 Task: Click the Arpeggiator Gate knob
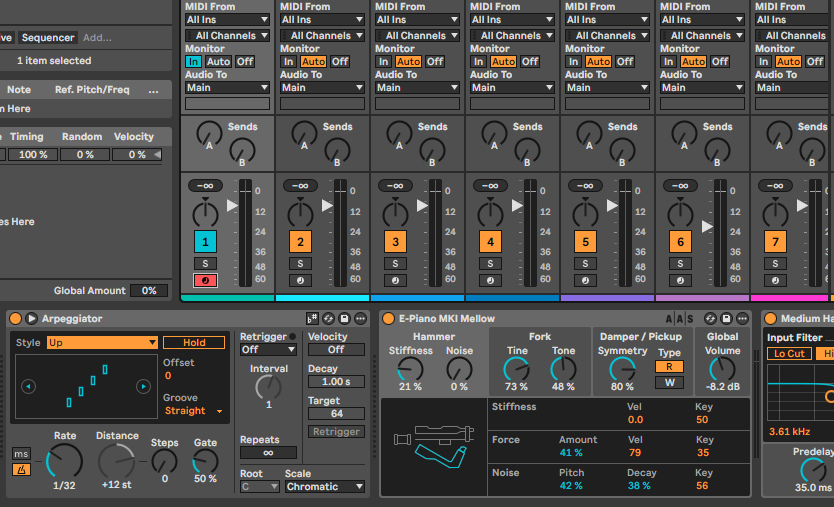[x=205, y=461]
